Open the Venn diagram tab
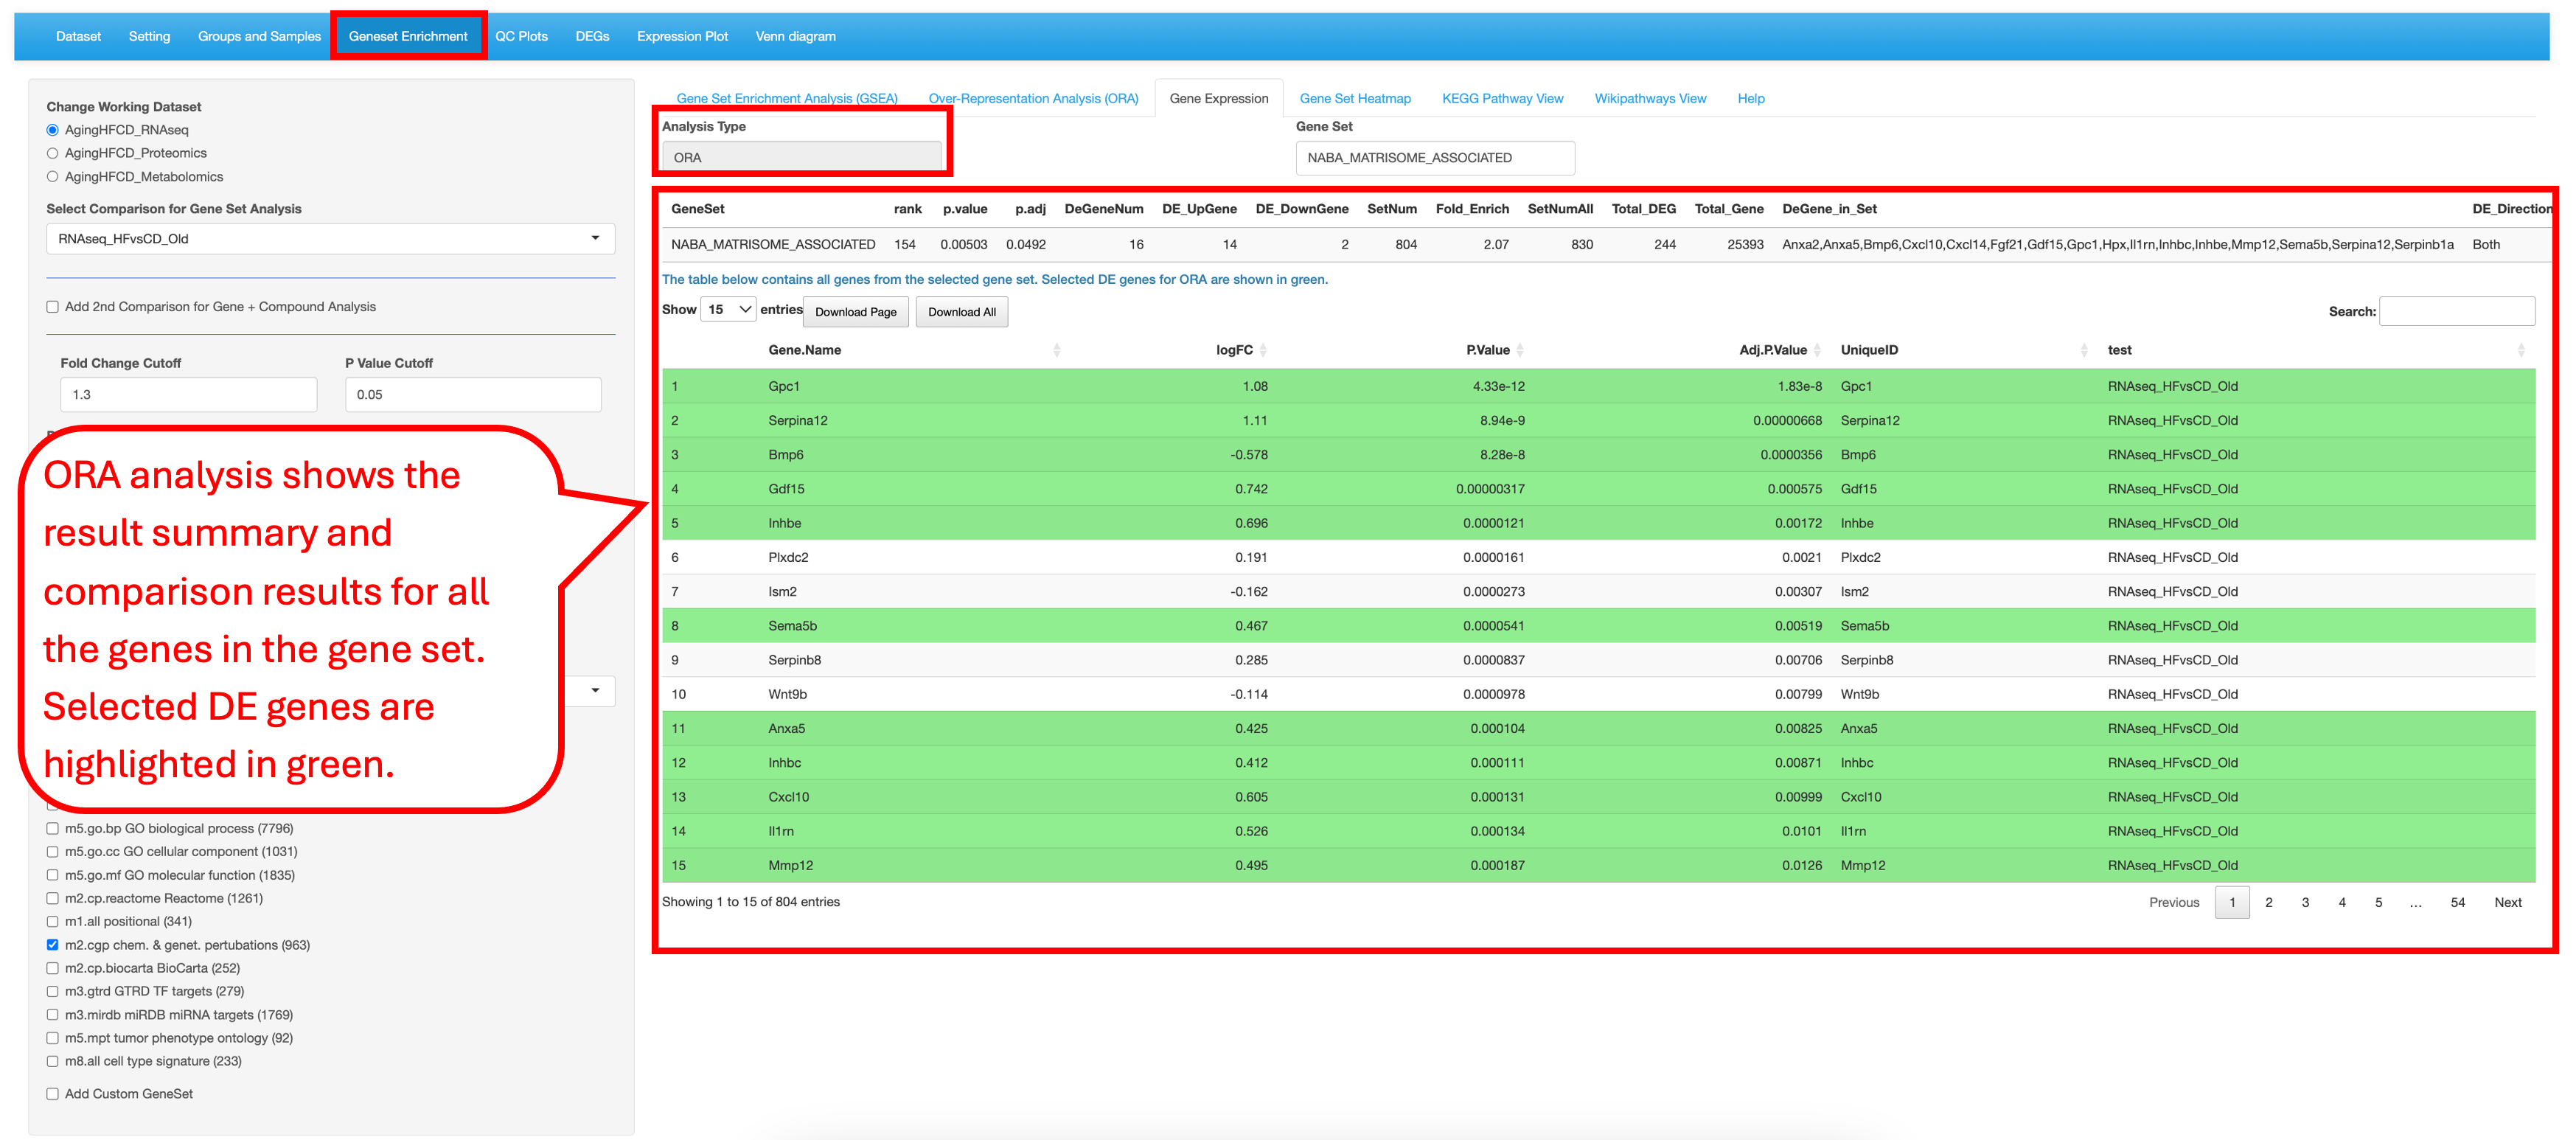The height and width of the screenshot is (1140, 2576). (795, 36)
